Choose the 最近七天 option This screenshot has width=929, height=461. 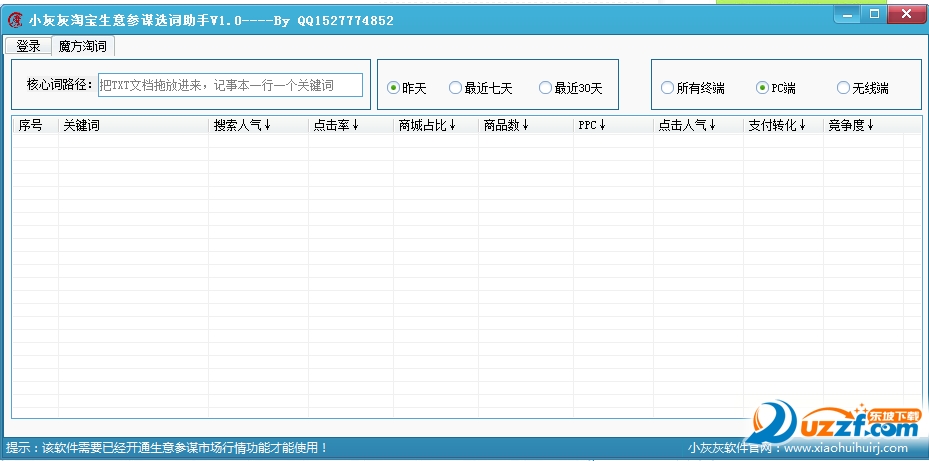[480, 88]
